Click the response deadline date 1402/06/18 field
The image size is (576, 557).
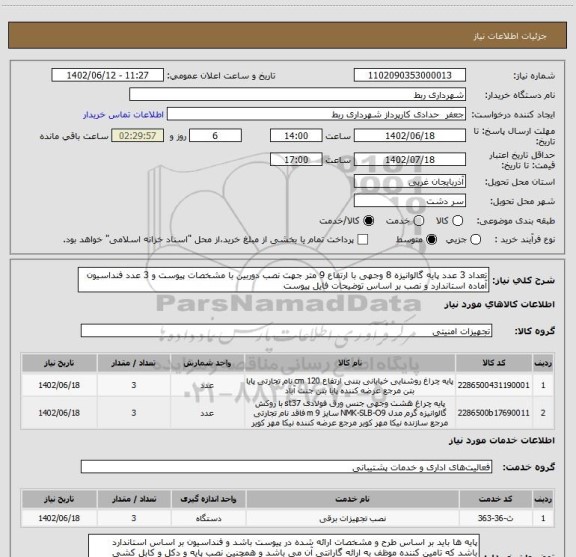pyautogui.click(x=410, y=136)
